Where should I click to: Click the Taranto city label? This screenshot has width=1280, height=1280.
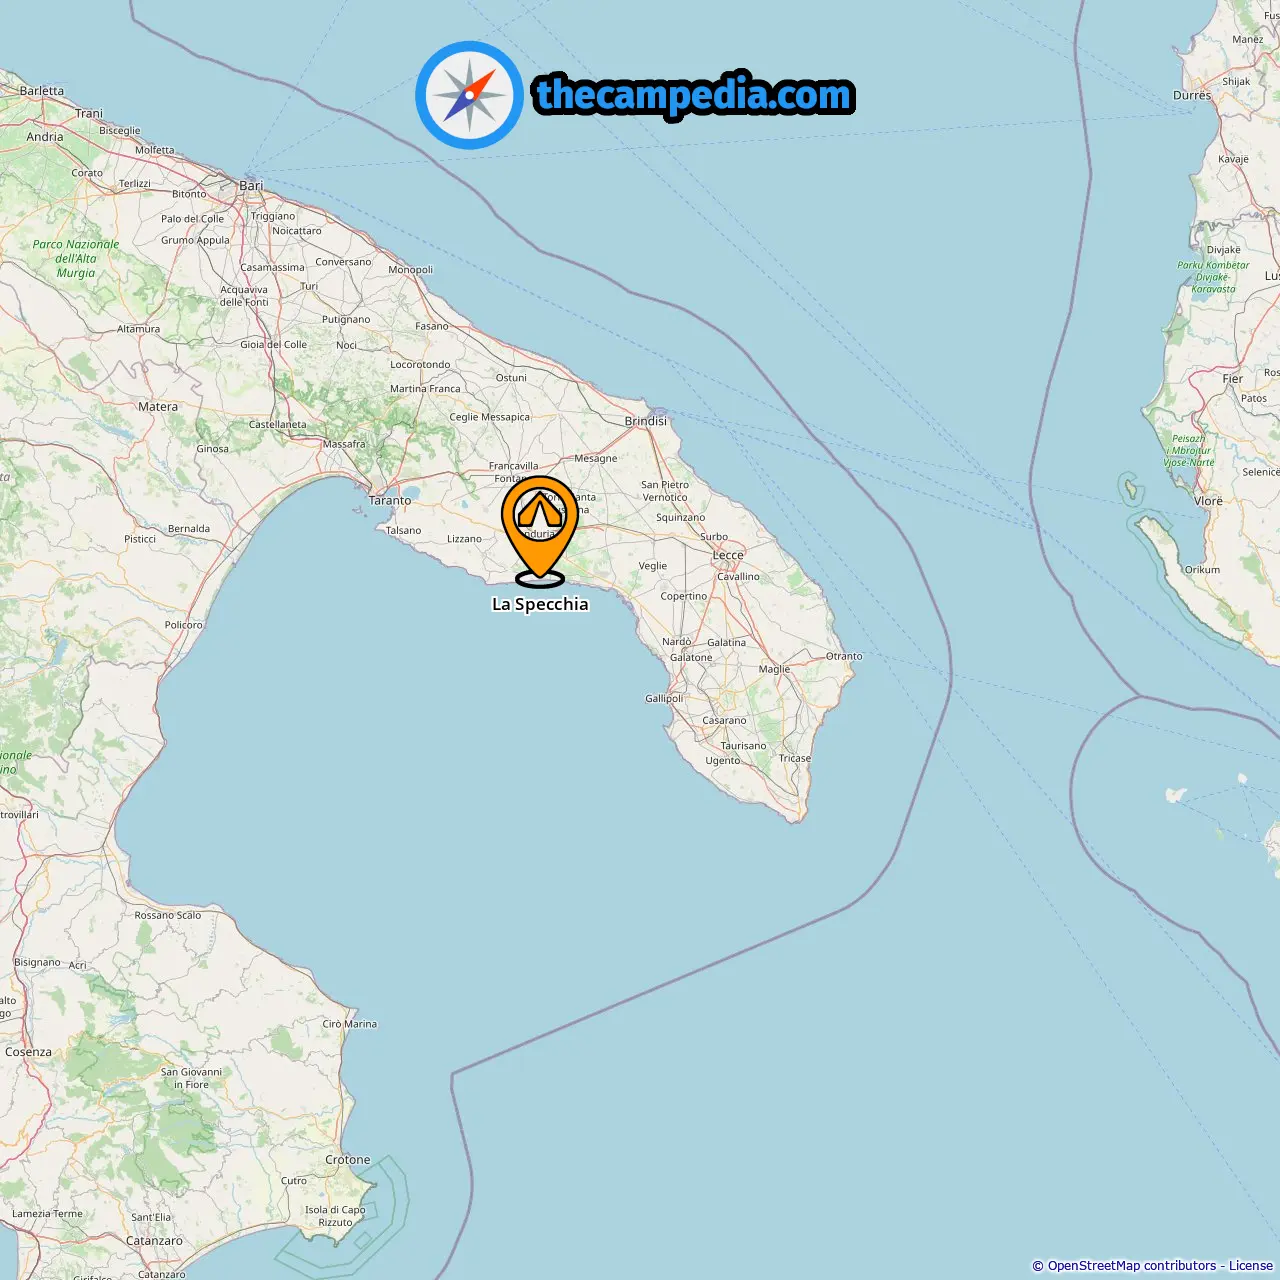coord(390,500)
